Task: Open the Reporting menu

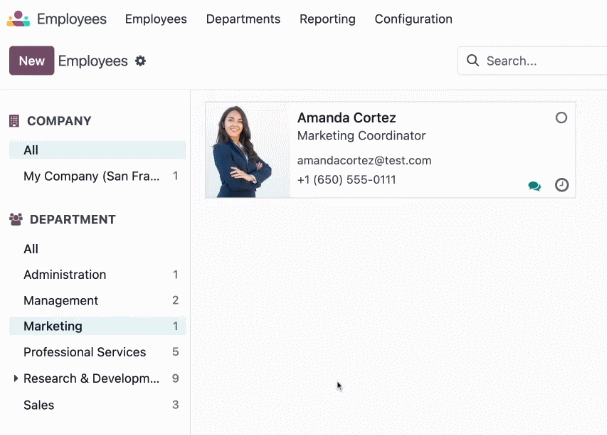Action: coord(328,19)
